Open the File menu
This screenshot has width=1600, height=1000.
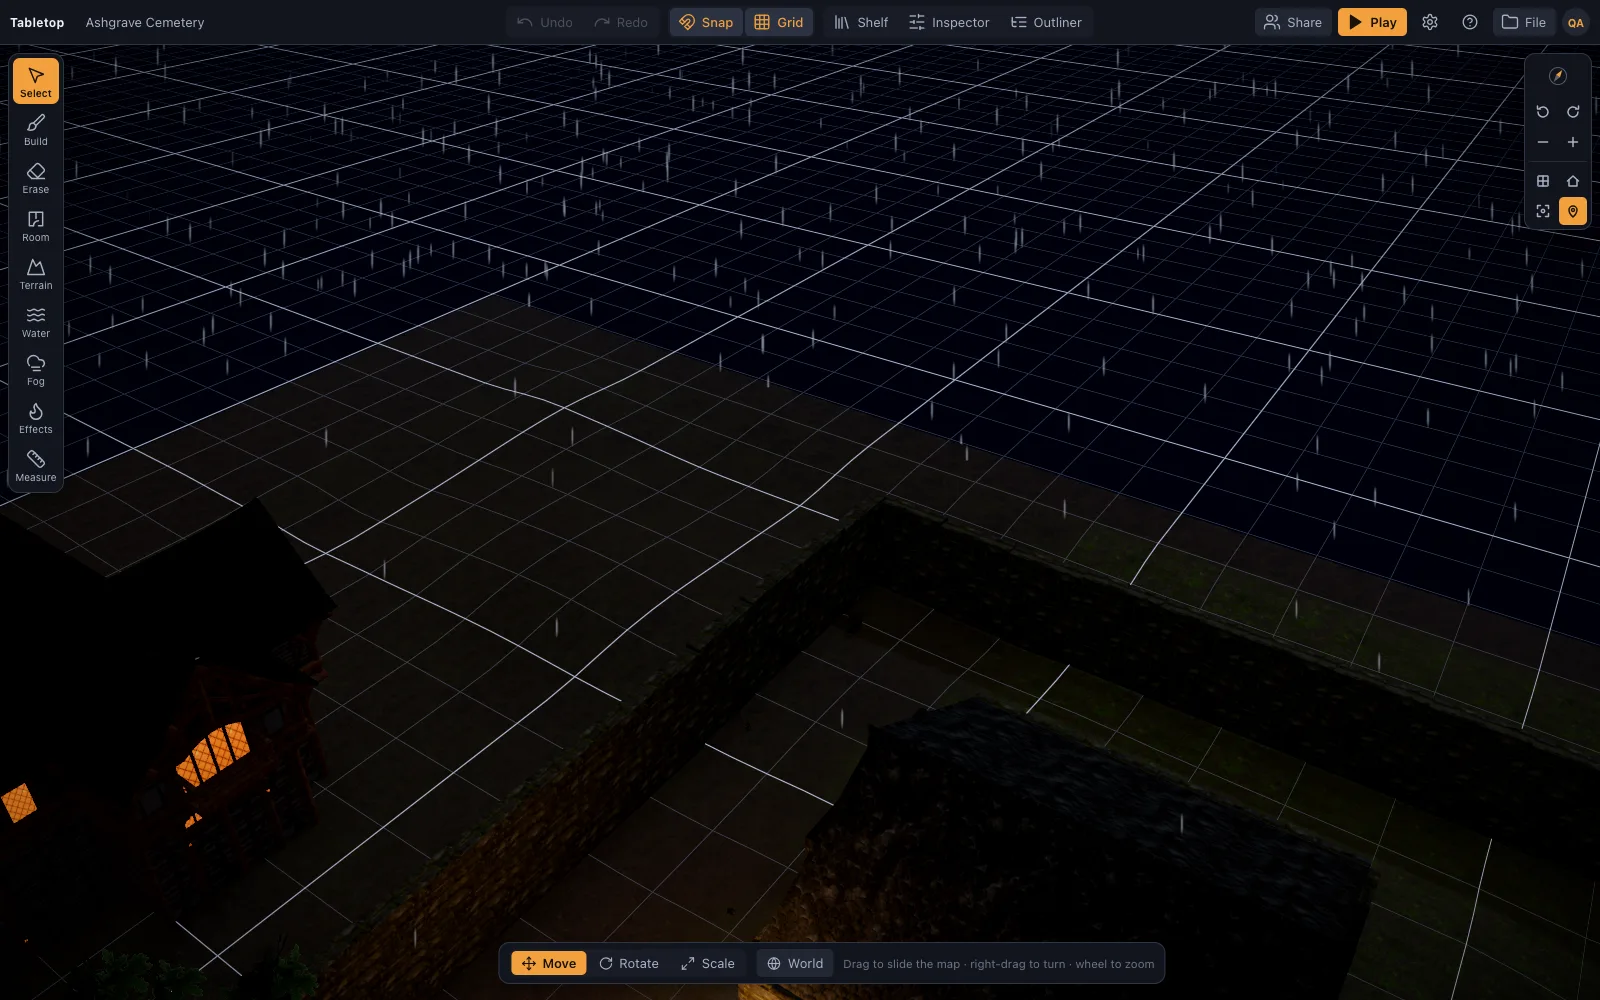pos(1524,22)
